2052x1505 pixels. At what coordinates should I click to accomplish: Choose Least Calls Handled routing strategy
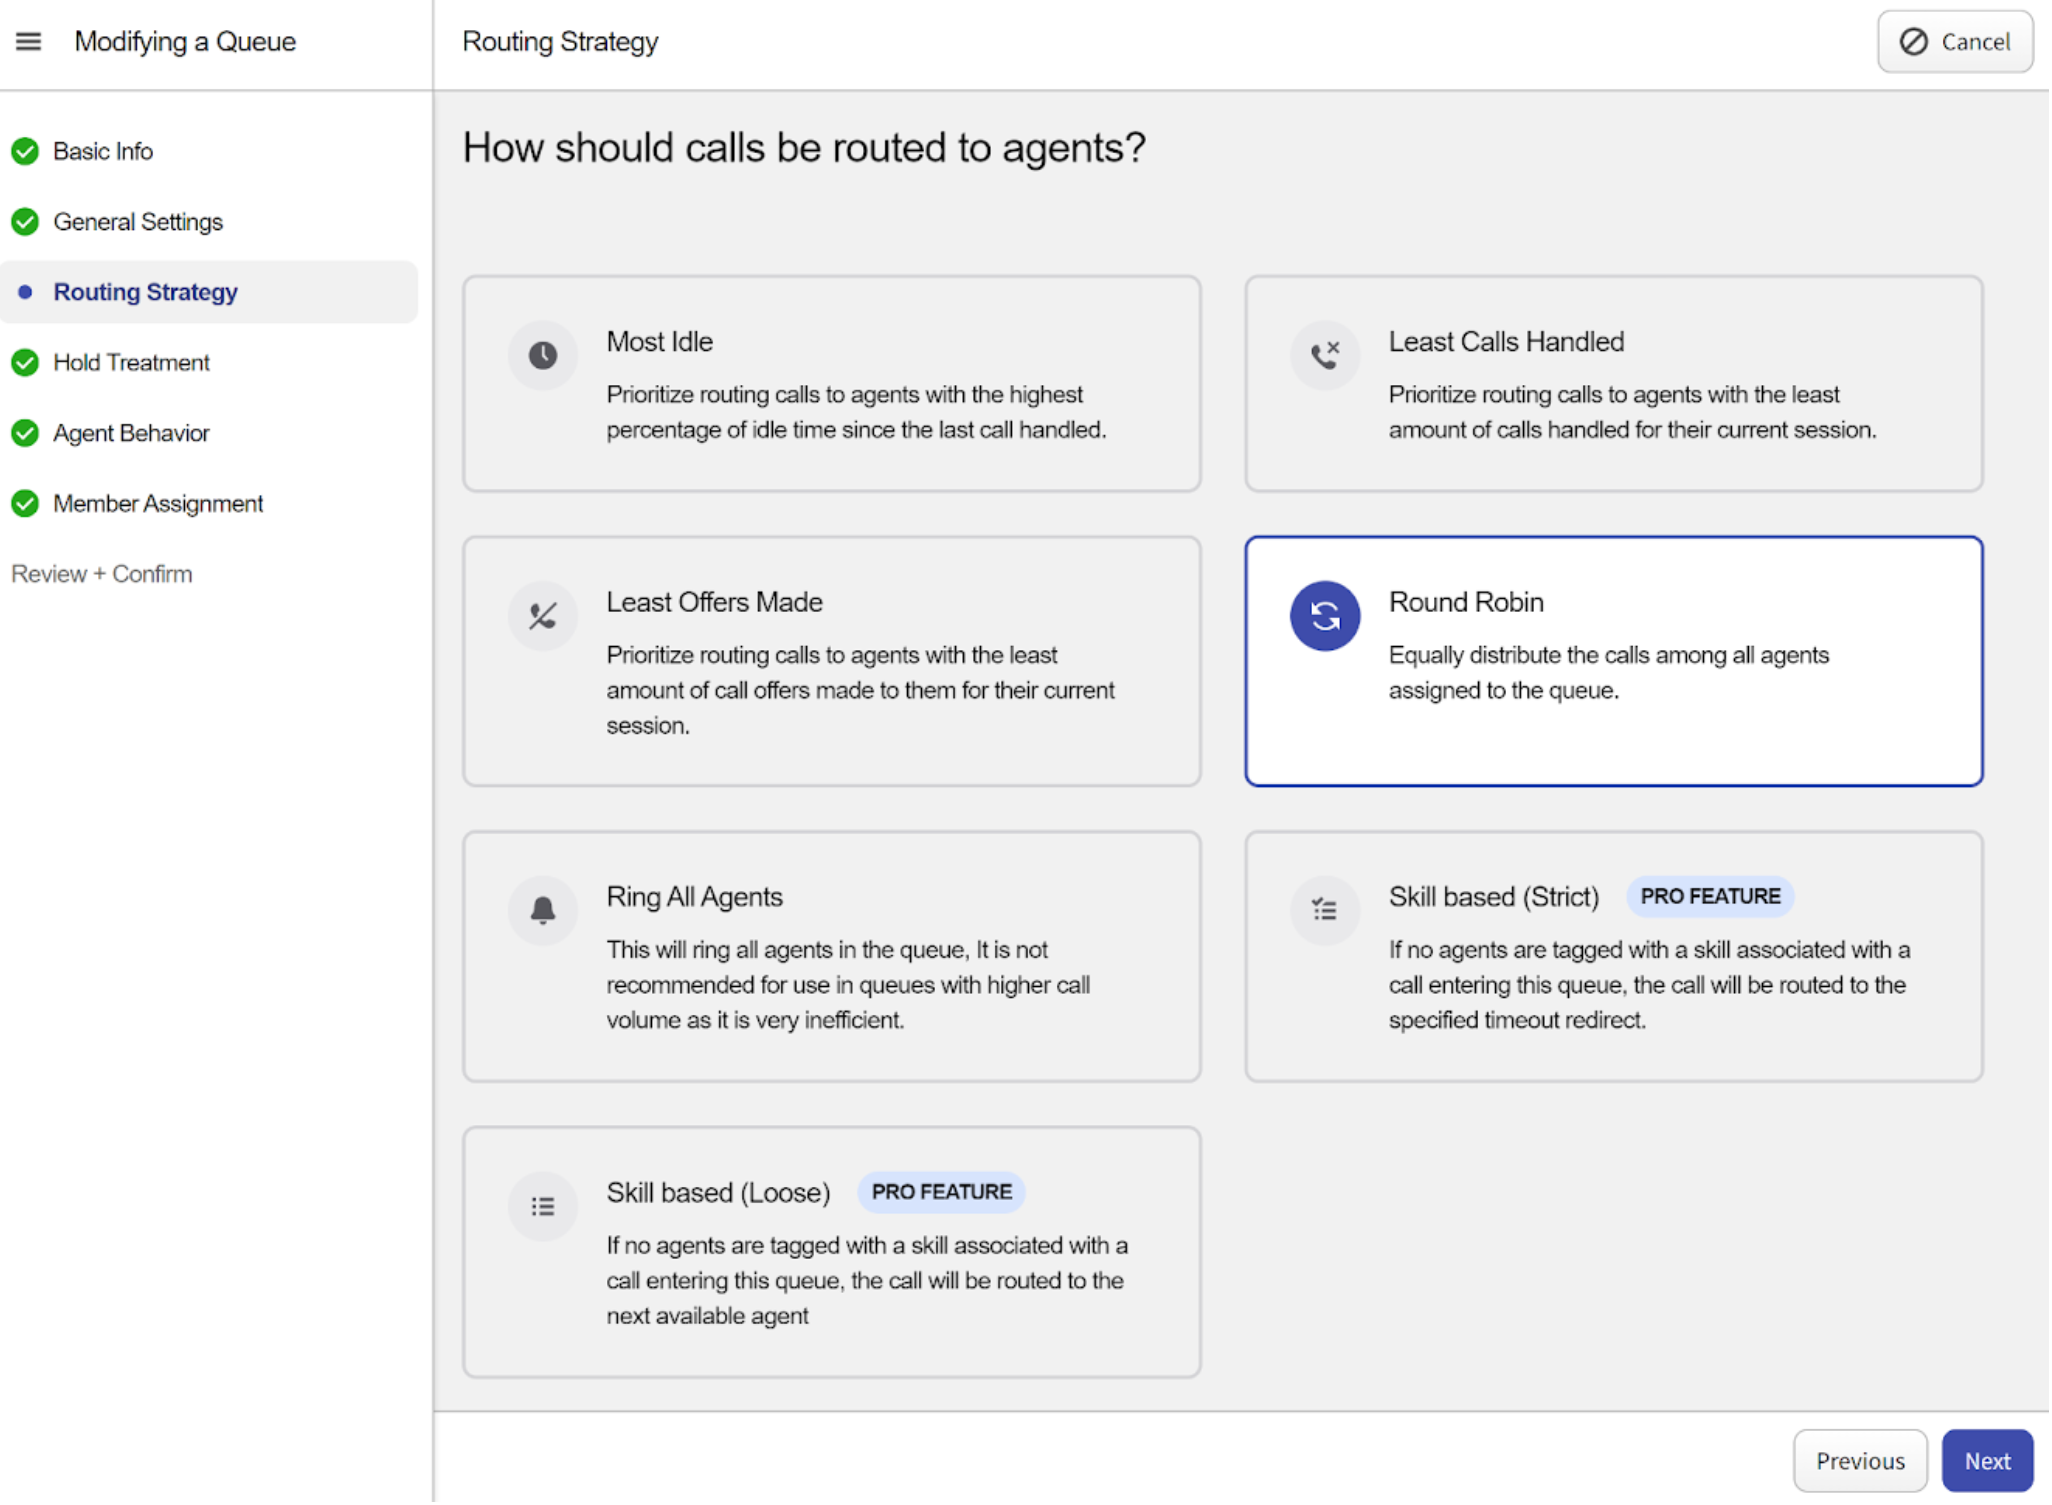[x=1613, y=384]
